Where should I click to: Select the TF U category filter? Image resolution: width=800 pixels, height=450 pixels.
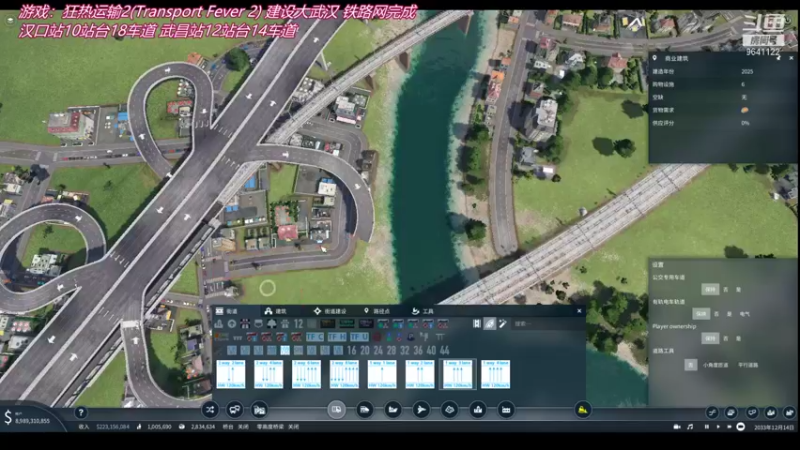point(359,337)
